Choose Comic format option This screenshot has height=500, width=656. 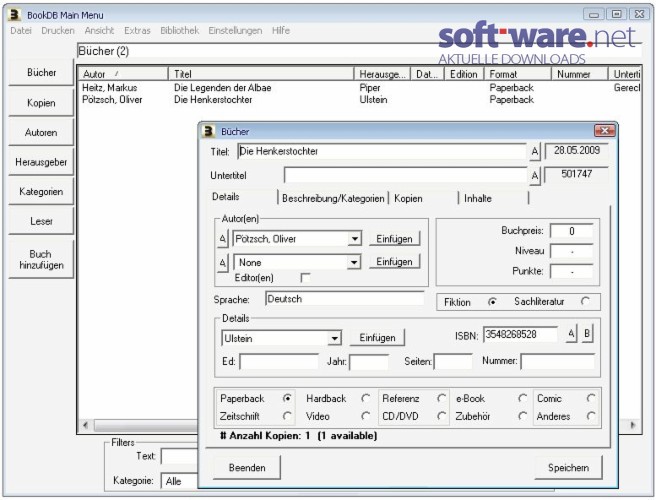pos(591,398)
